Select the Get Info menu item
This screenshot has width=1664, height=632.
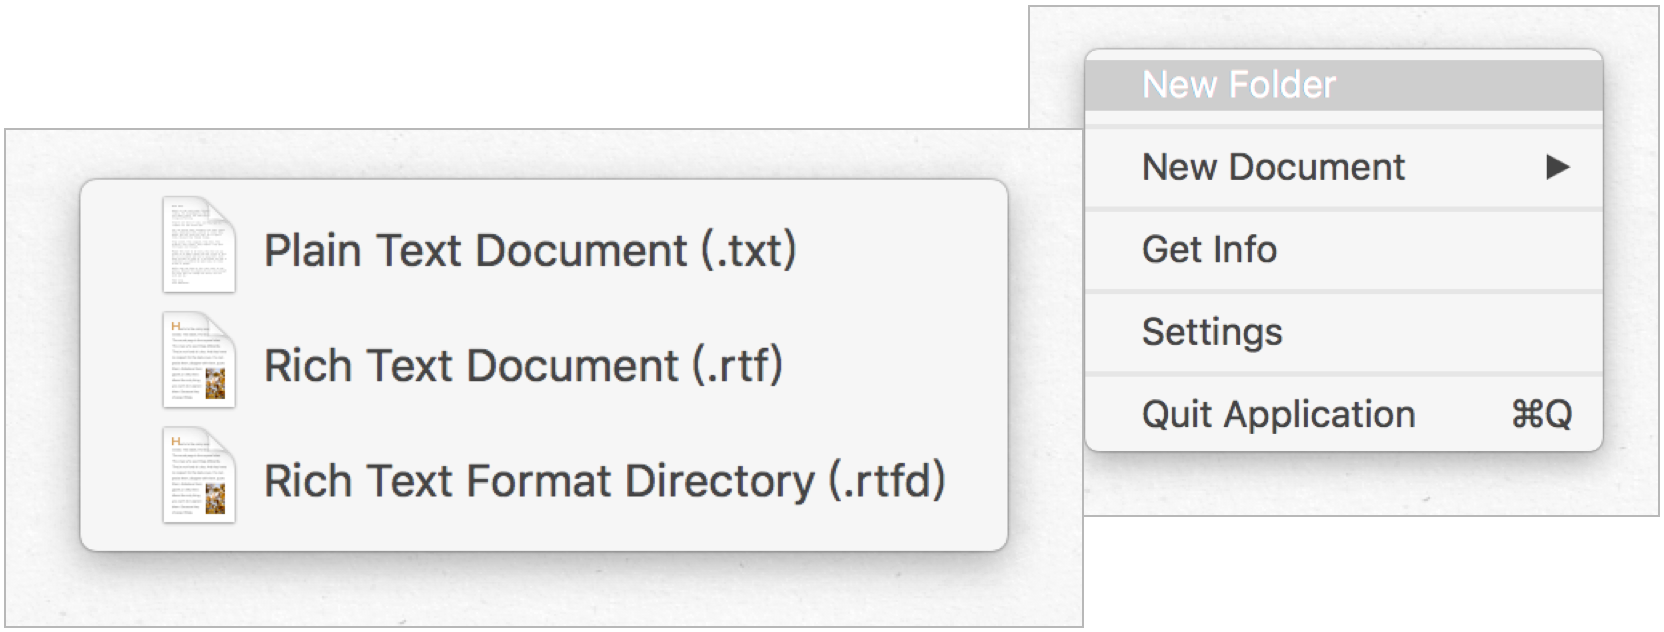click(x=1343, y=249)
